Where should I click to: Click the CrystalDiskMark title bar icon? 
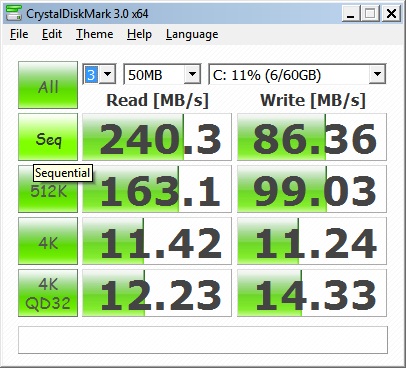point(14,13)
